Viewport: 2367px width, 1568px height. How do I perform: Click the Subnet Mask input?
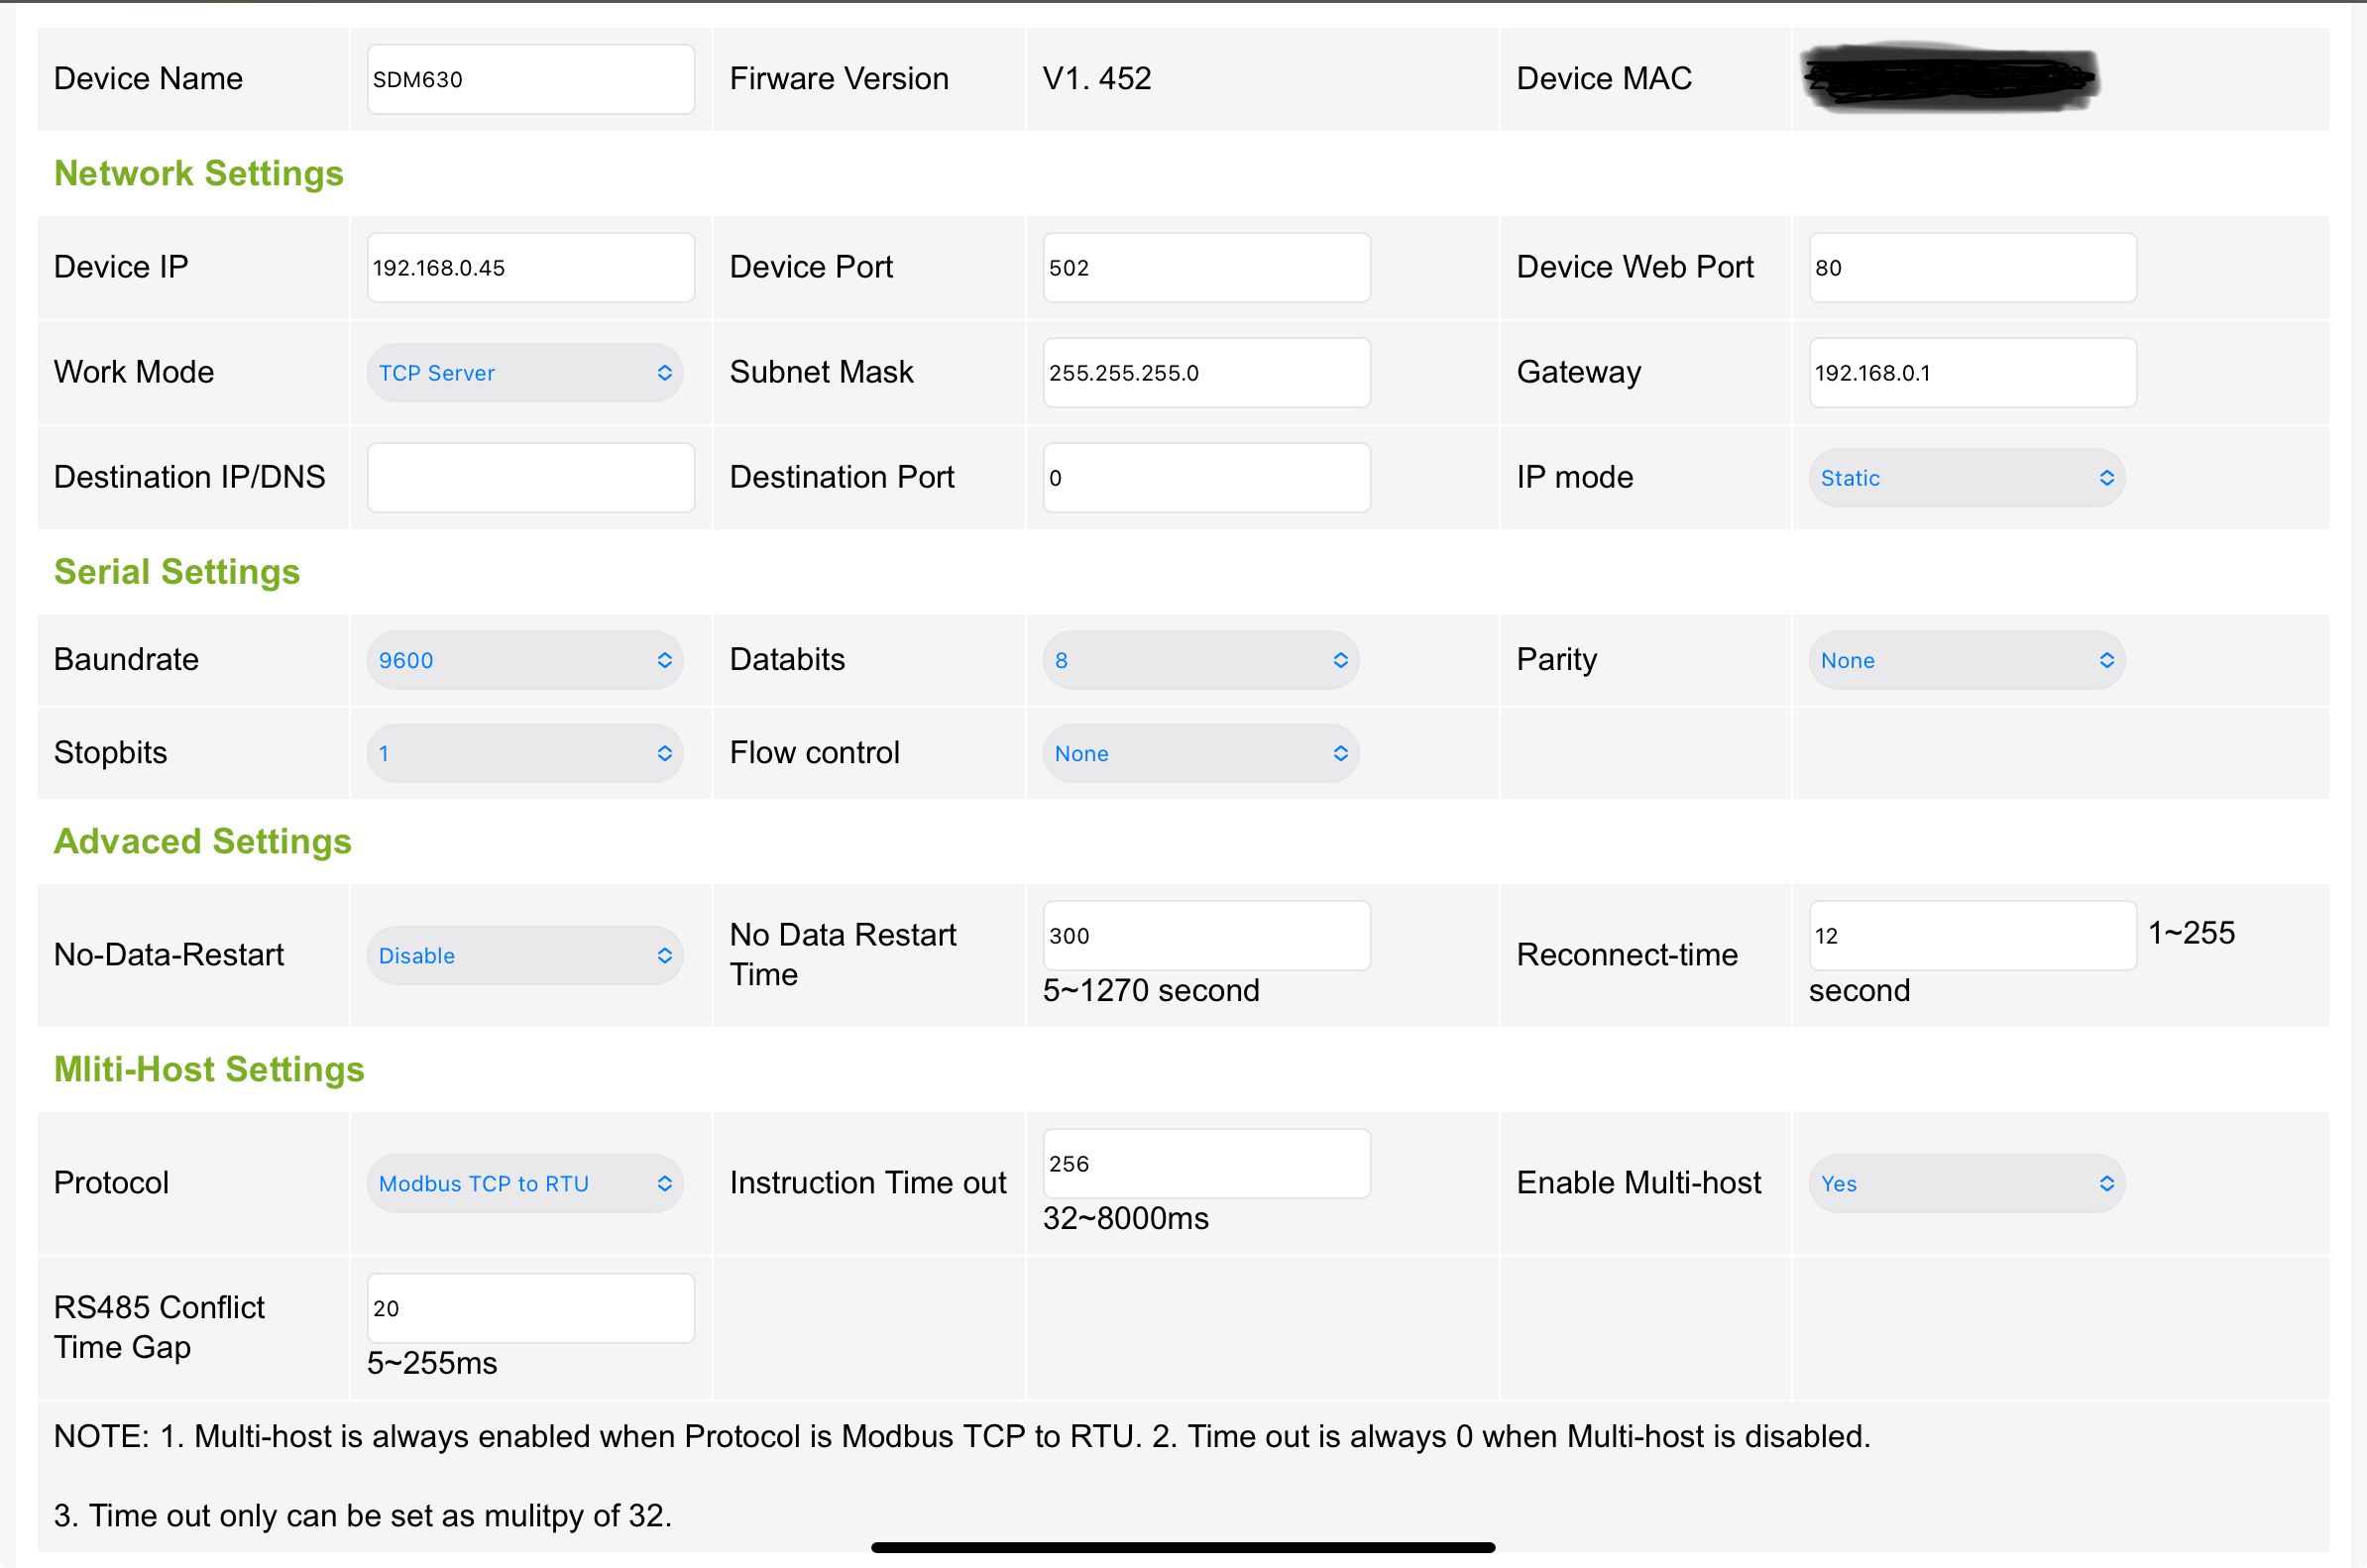(x=1206, y=372)
